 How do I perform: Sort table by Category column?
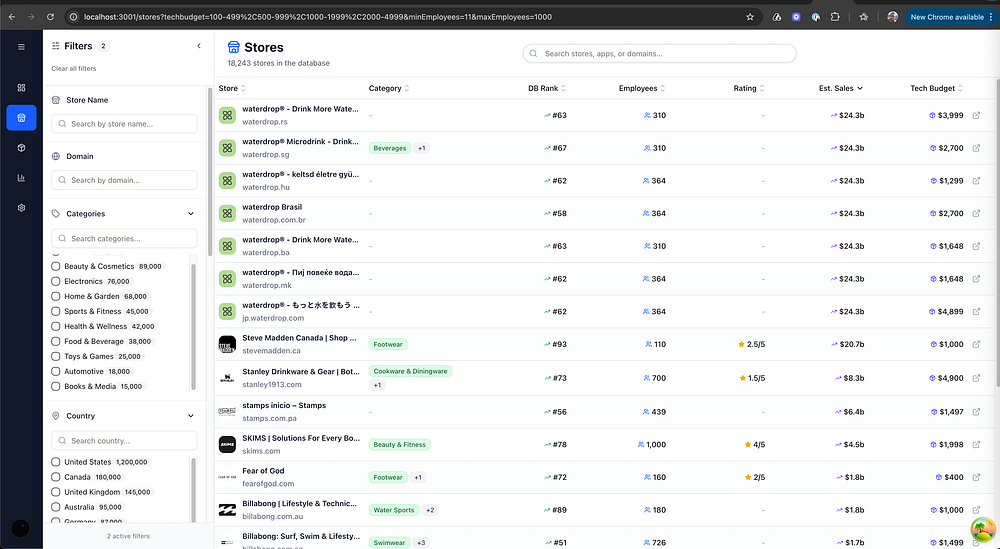coord(389,89)
